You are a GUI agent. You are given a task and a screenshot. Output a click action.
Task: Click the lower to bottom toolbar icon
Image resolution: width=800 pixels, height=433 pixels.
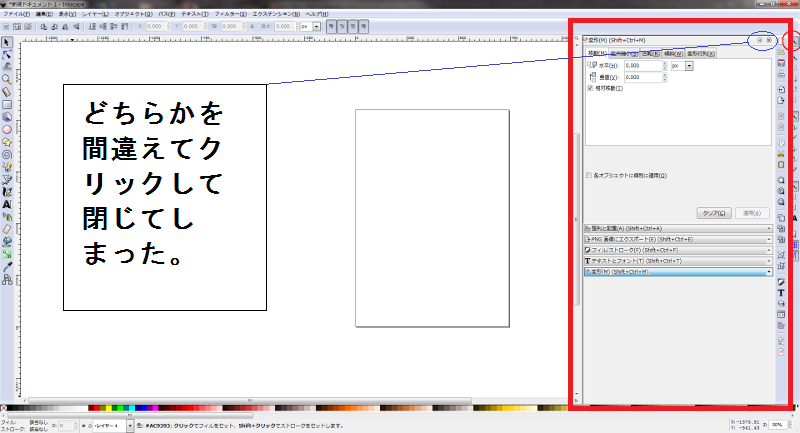pos(92,27)
